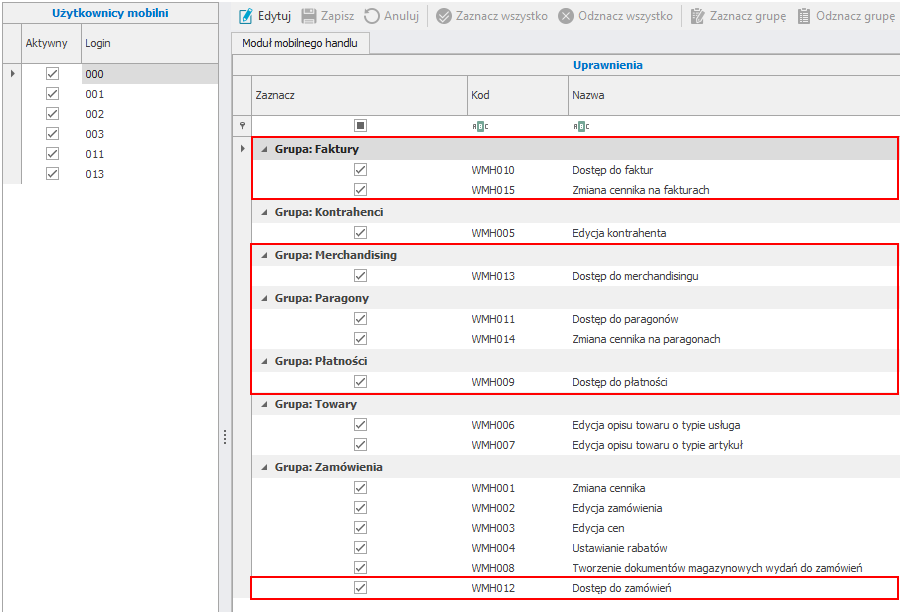Select user login 011 in the list
The image size is (900, 612).
pyautogui.click(x=95, y=154)
